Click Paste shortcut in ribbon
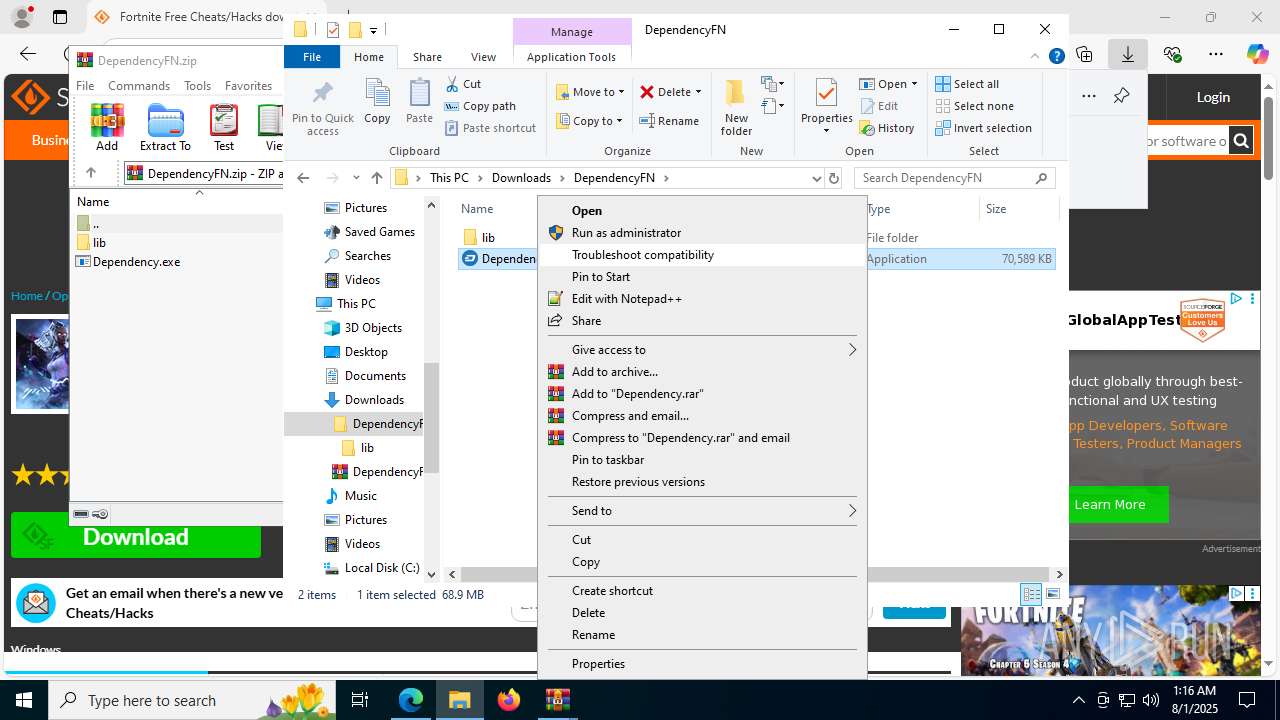The width and height of the screenshot is (1280, 720). pos(490,128)
